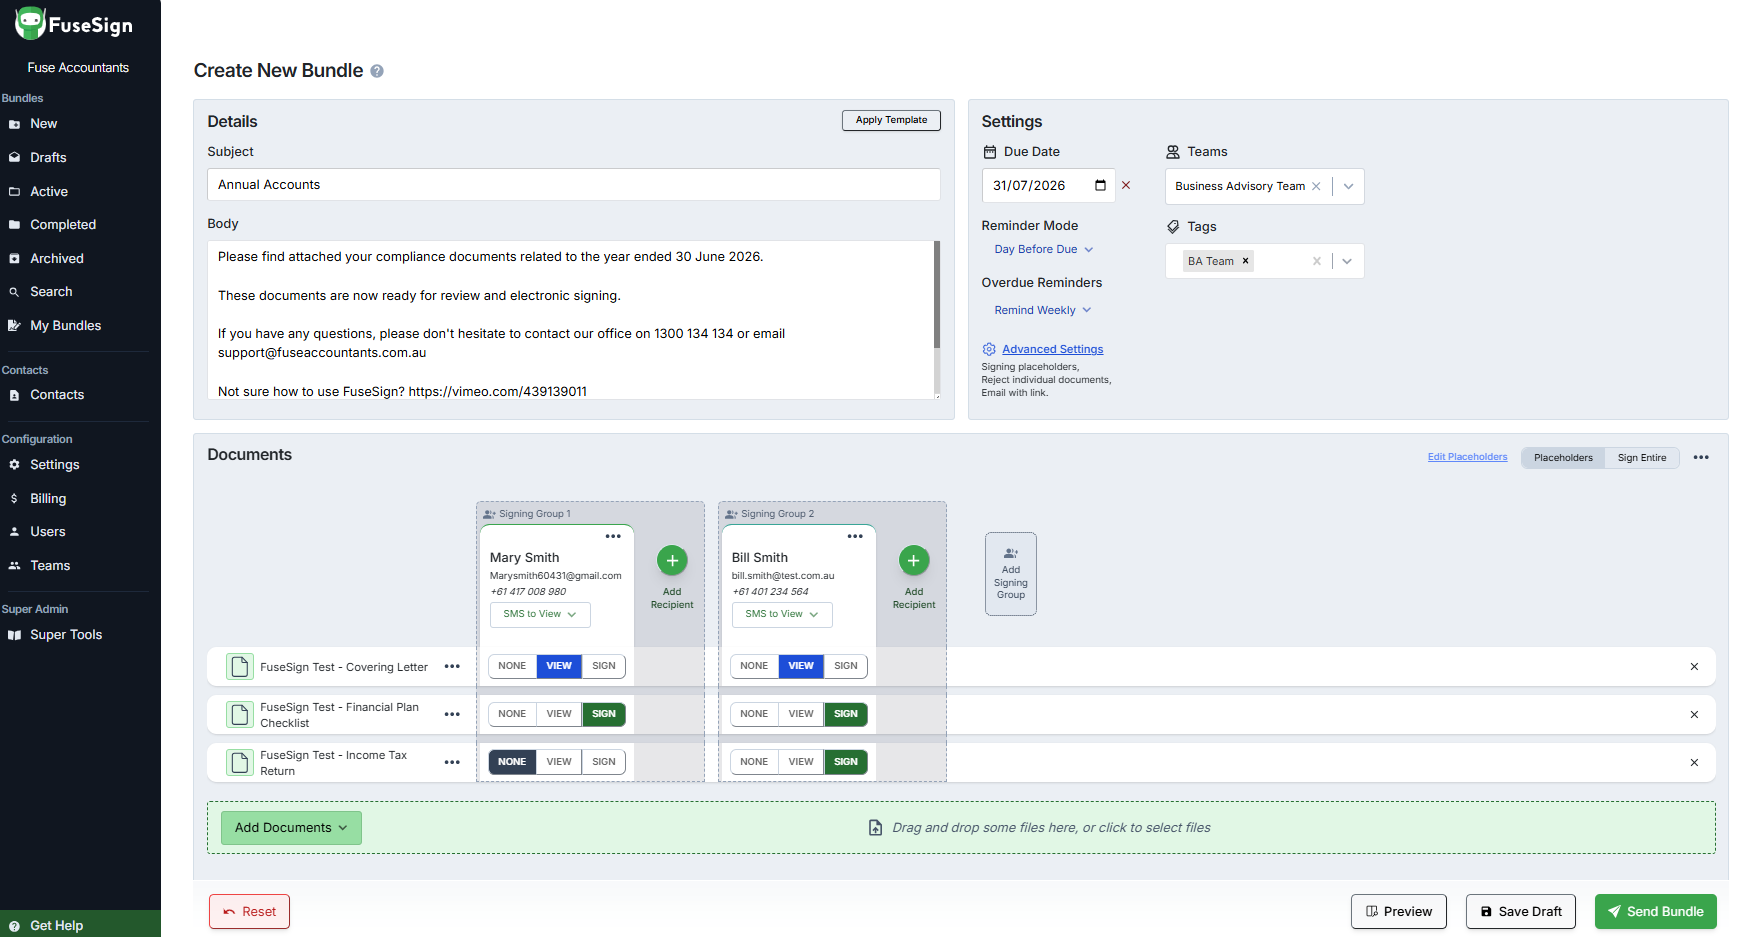Click the Reset button
The height and width of the screenshot is (937, 1739).
tap(249, 912)
